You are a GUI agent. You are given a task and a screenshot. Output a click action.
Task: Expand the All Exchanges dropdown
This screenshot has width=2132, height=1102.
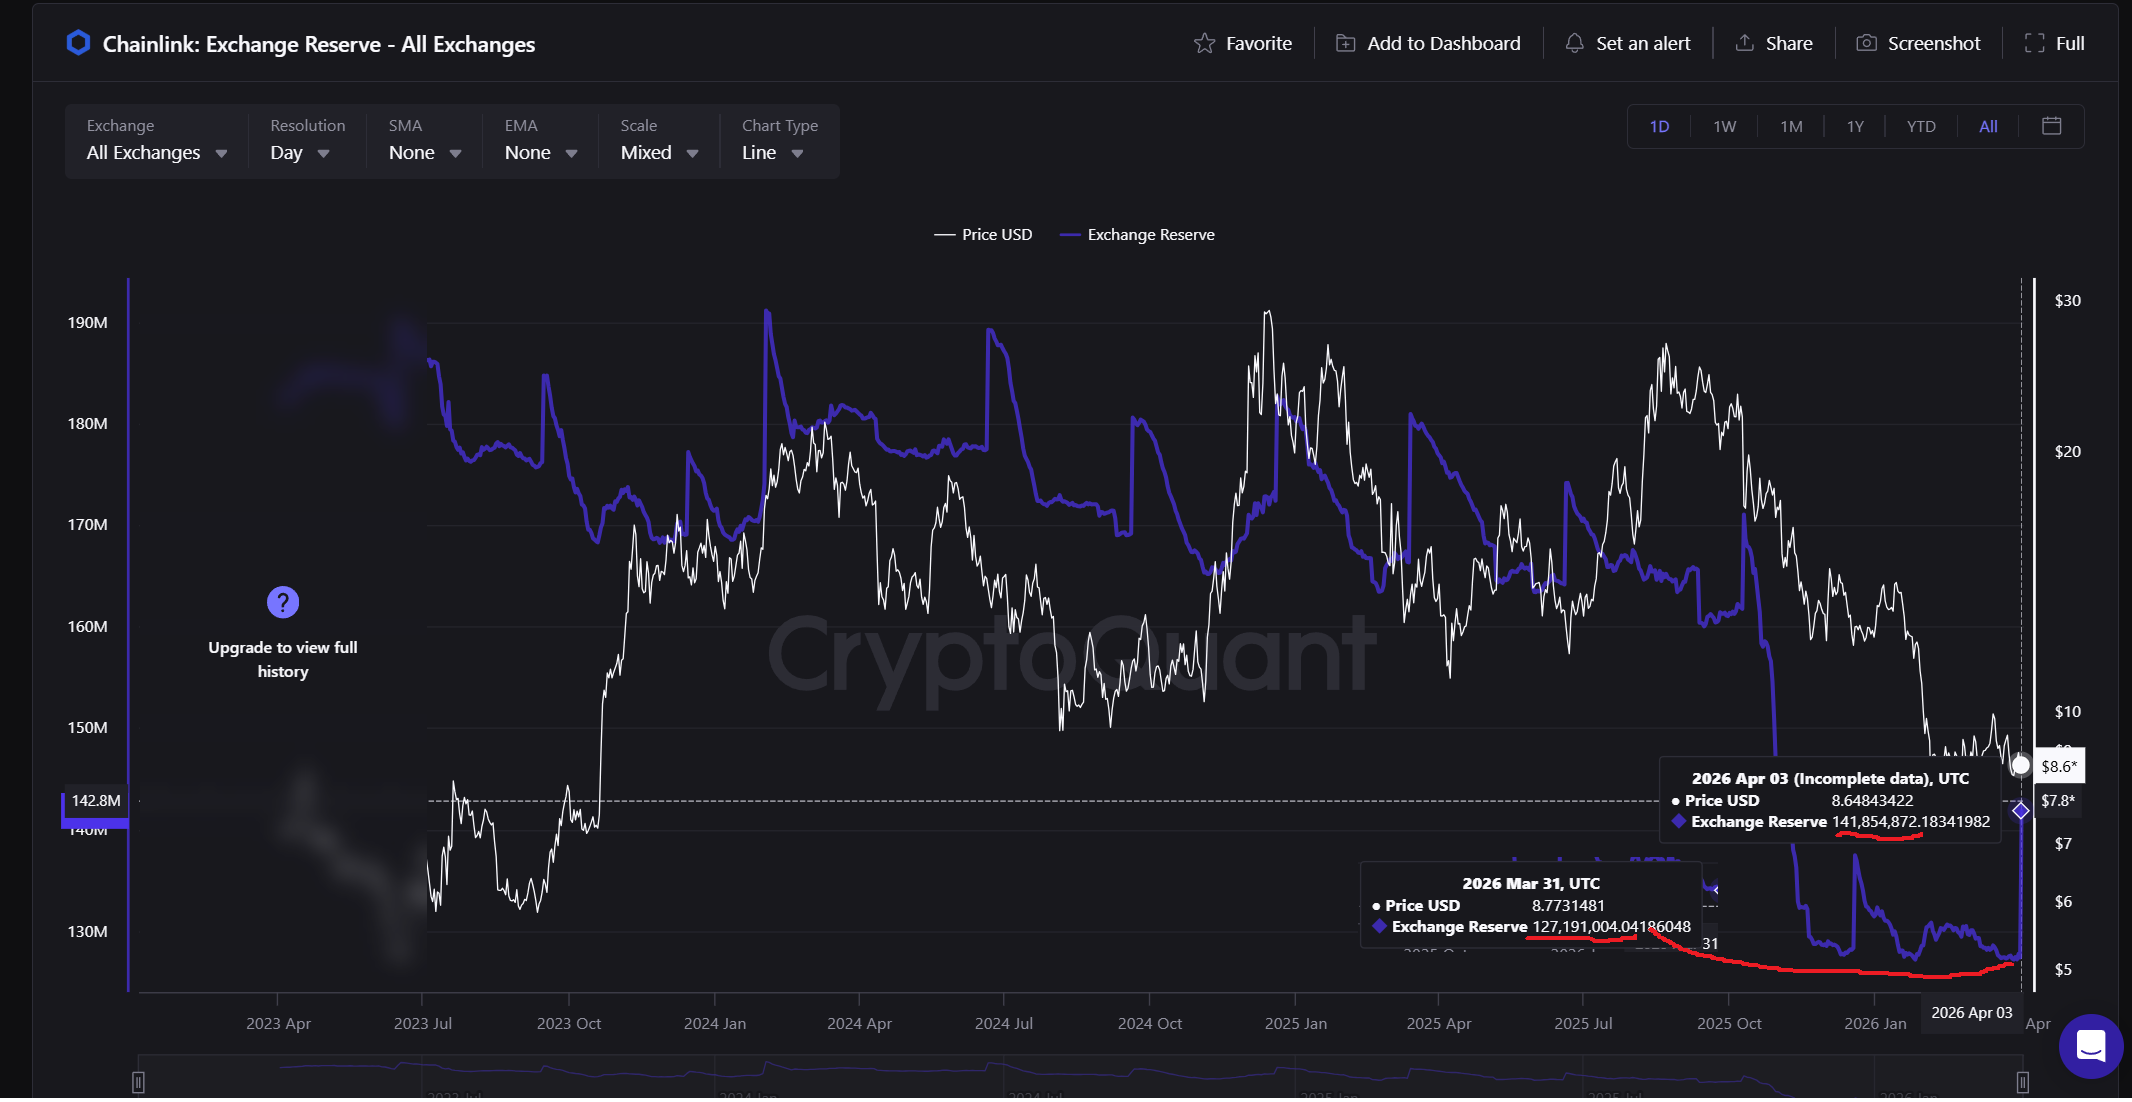[x=157, y=153]
